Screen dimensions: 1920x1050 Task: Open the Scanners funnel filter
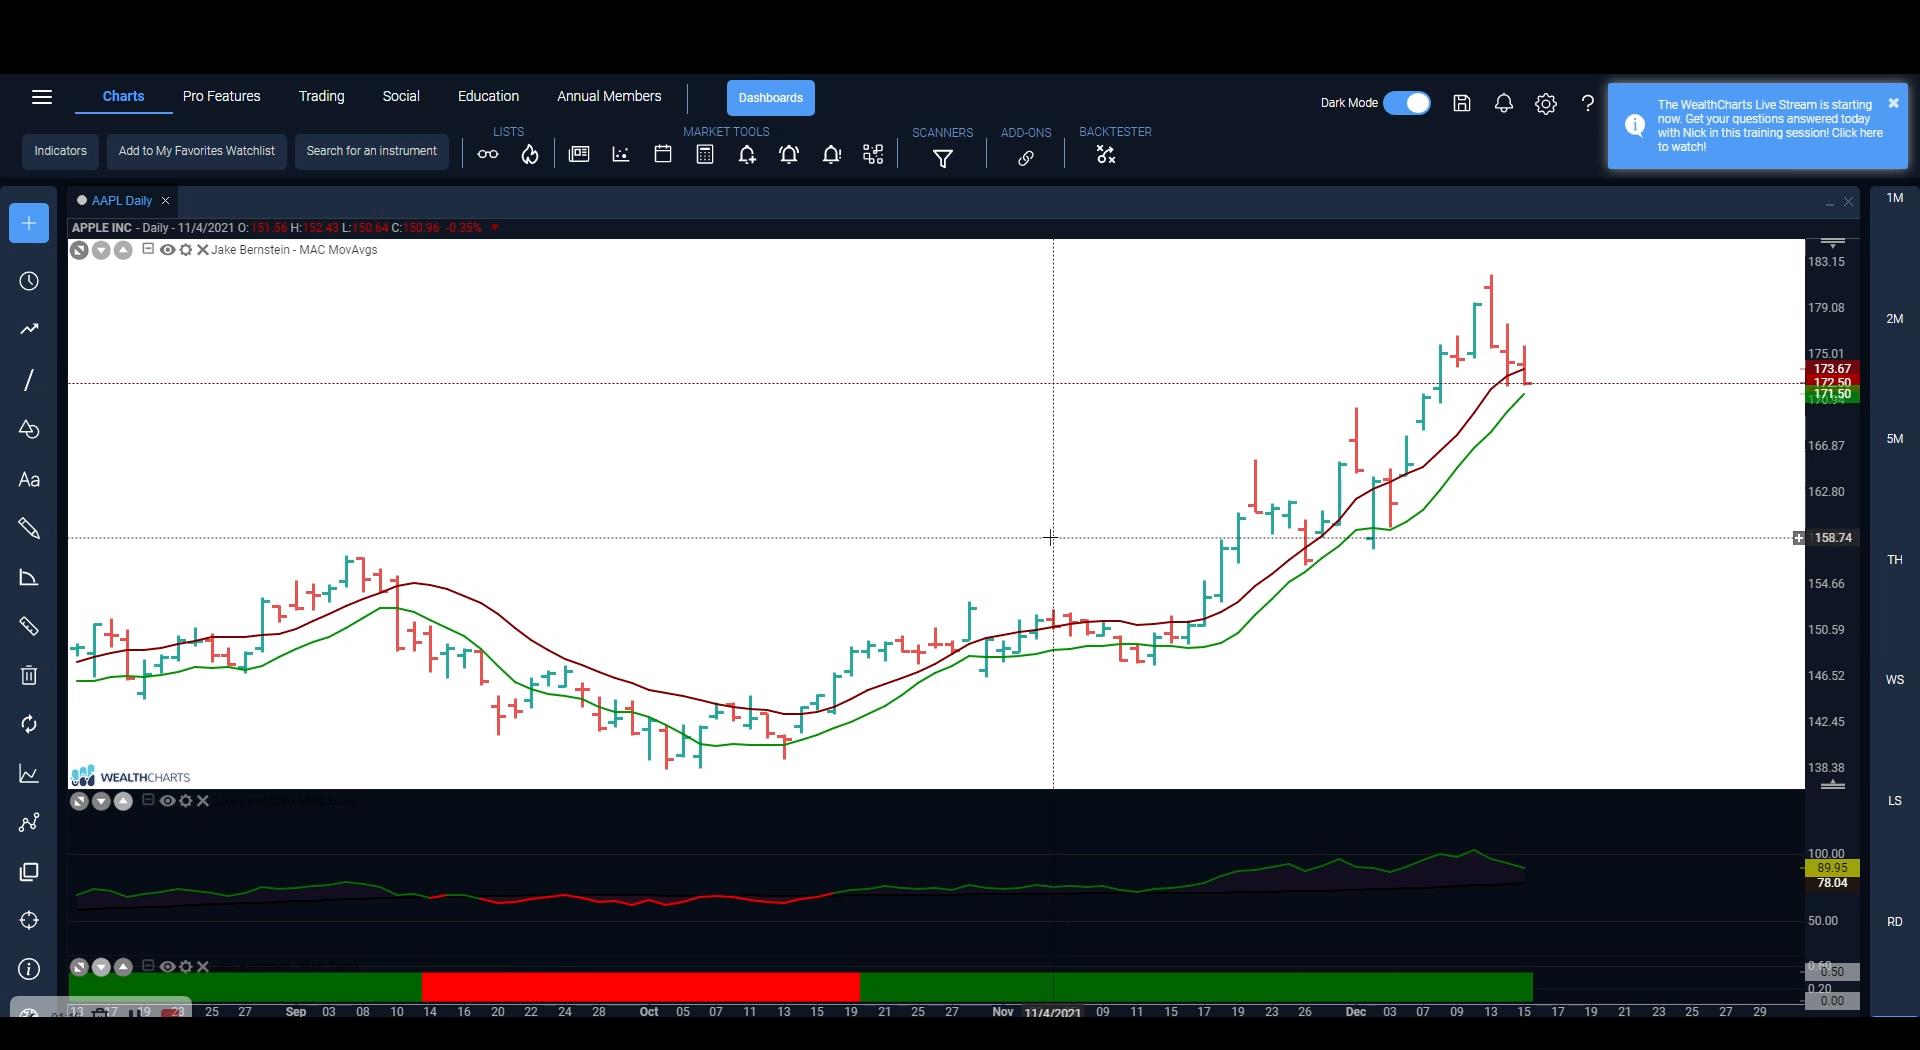pos(942,158)
